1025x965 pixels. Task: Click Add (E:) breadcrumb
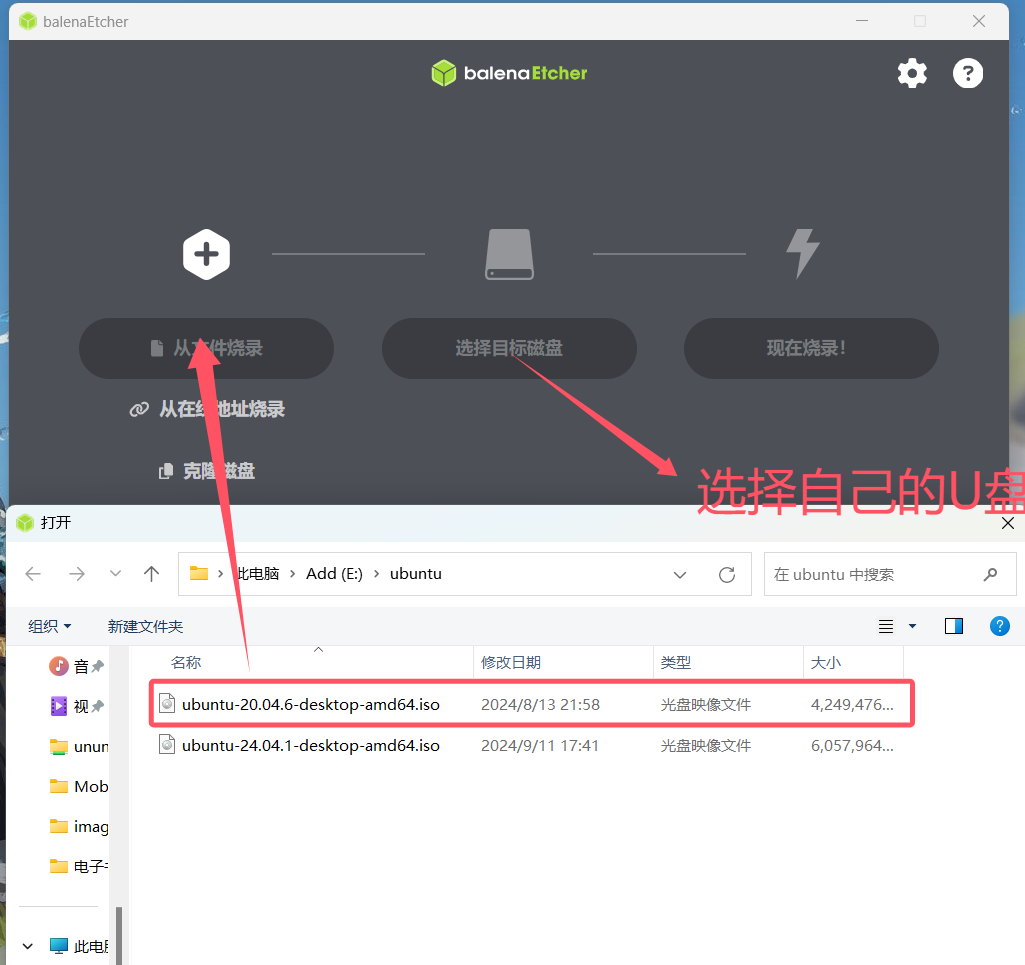tap(334, 574)
